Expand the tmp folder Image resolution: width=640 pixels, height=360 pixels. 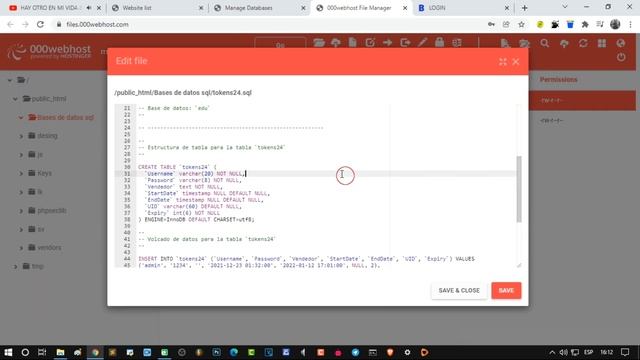16,267
